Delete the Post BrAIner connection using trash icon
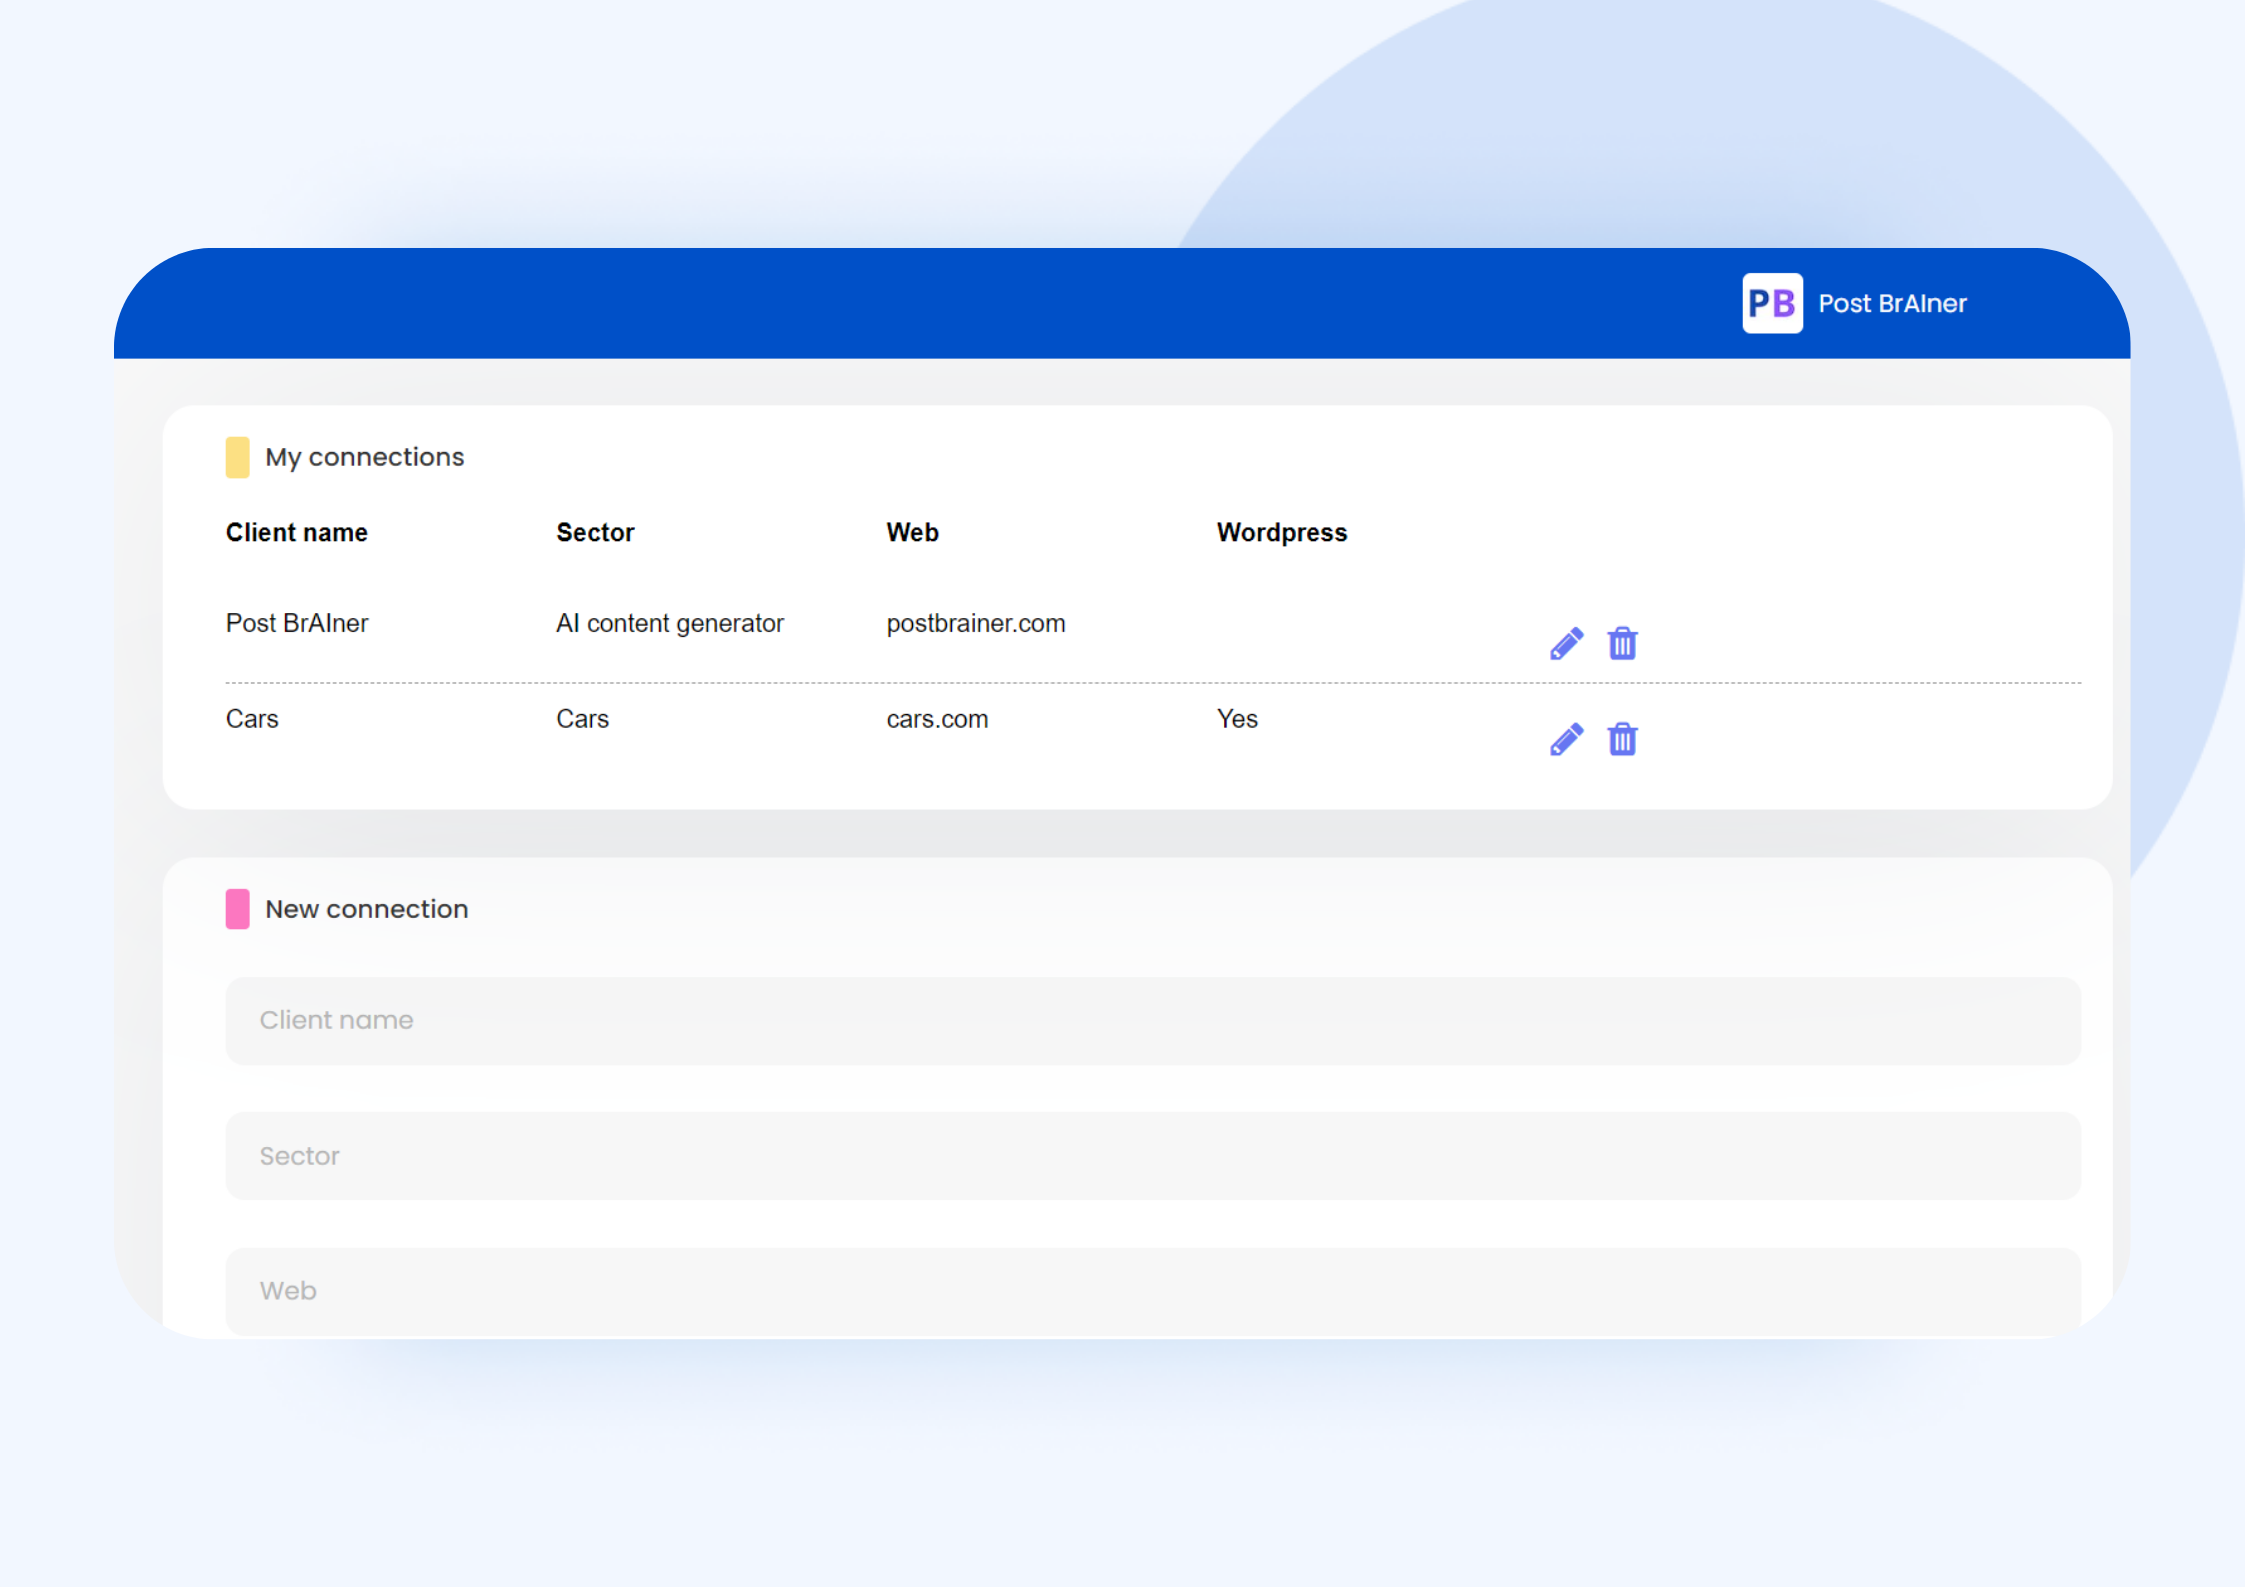 [x=1622, y=644]
